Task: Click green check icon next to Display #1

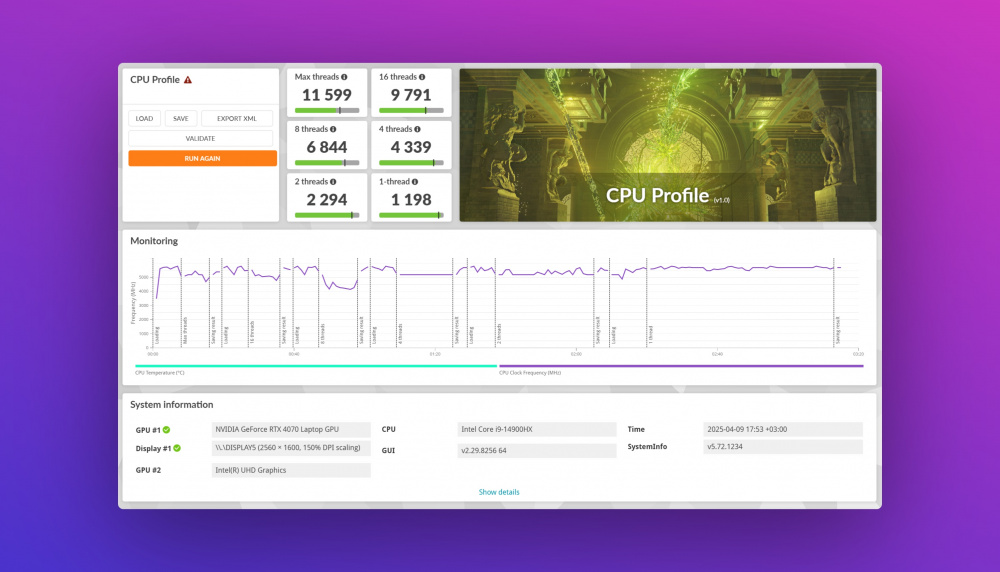Action: [177, 448]
